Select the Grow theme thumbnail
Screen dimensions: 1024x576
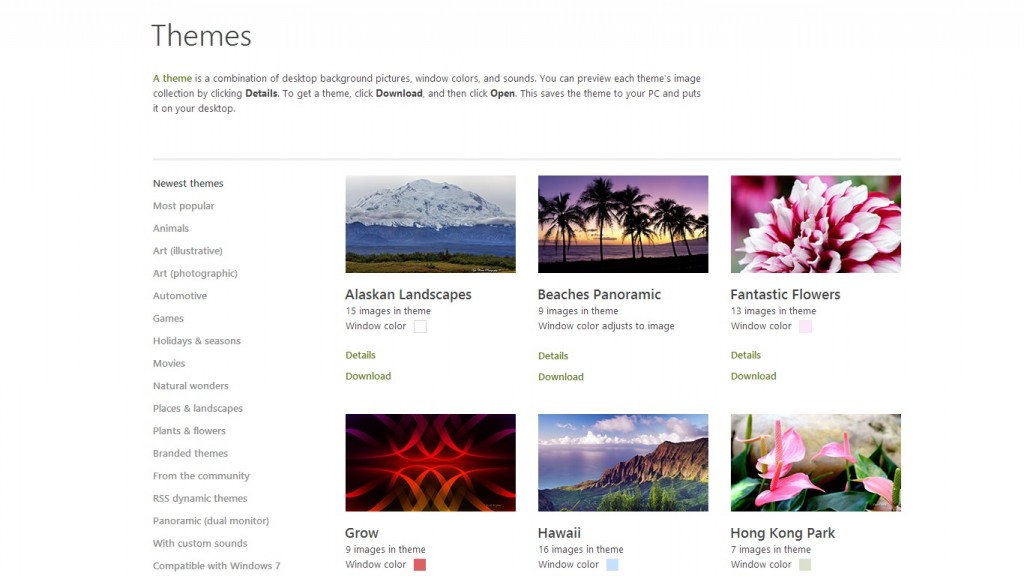coord(430,463)
